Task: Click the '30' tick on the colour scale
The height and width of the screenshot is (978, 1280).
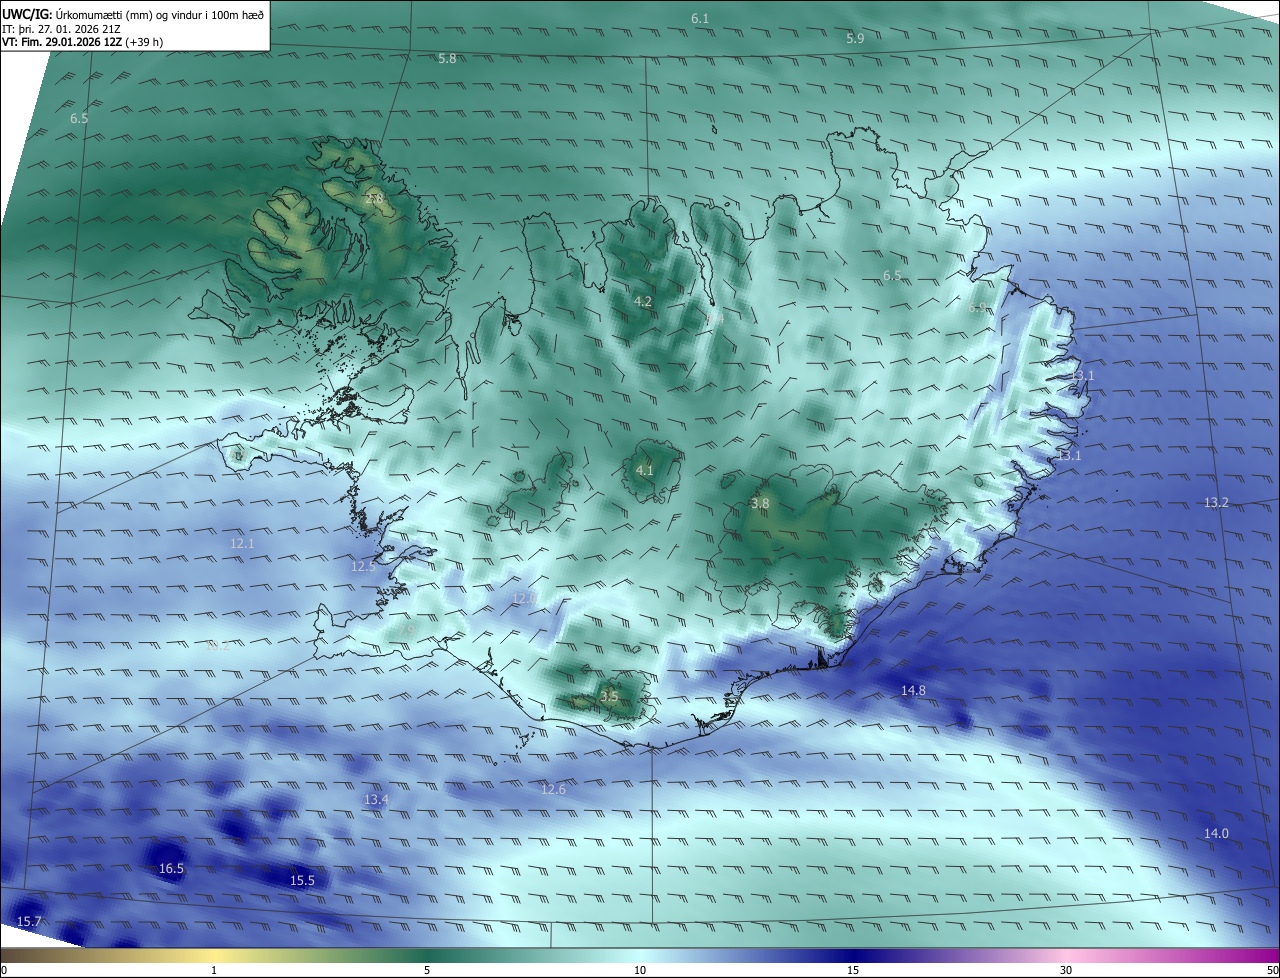Action: pyautogui.click(x=1066, y=971)
